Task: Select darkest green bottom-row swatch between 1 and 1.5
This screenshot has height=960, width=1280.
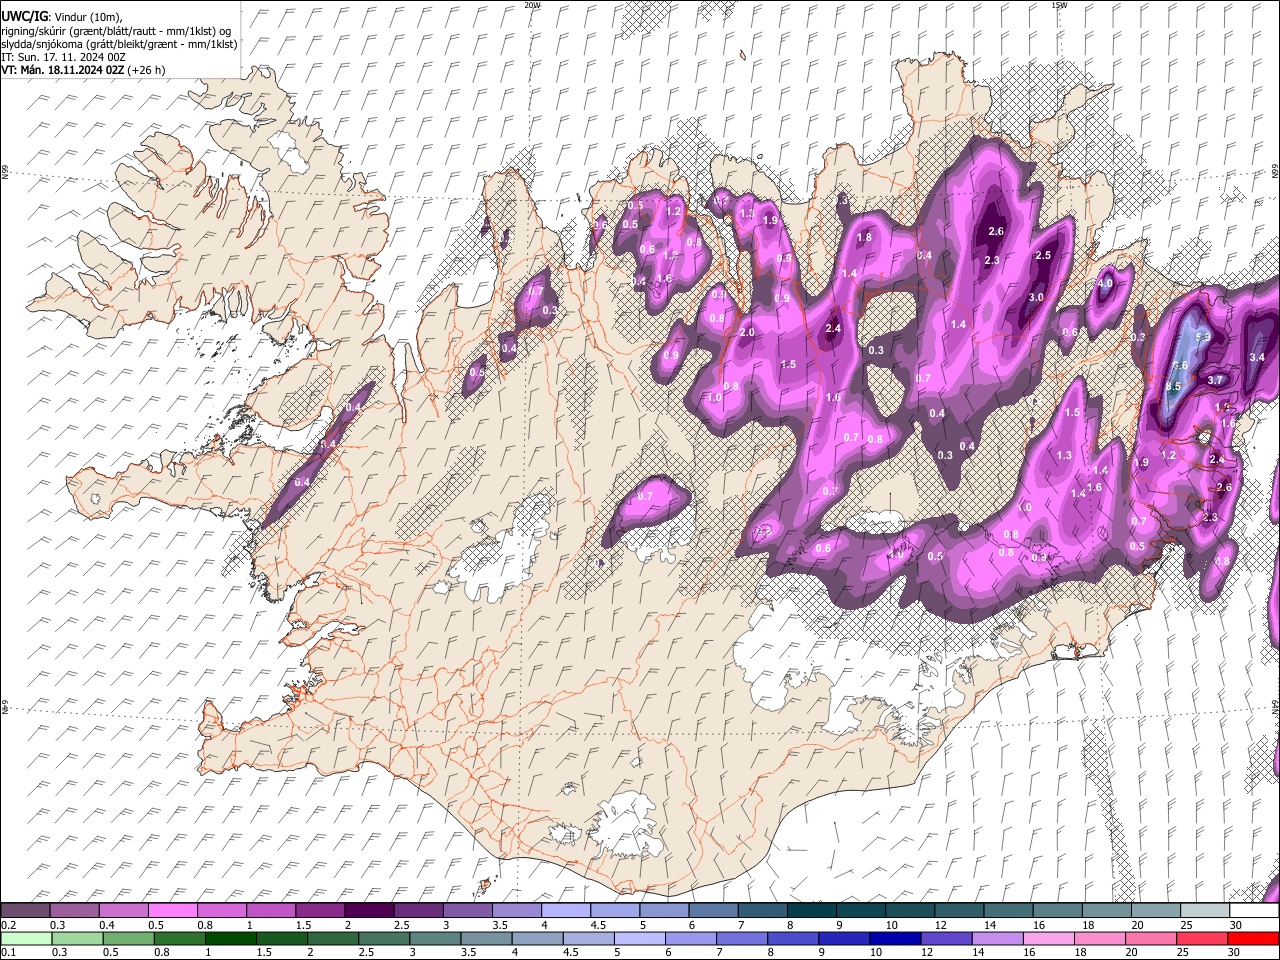Action: click(x=230, y=938)
